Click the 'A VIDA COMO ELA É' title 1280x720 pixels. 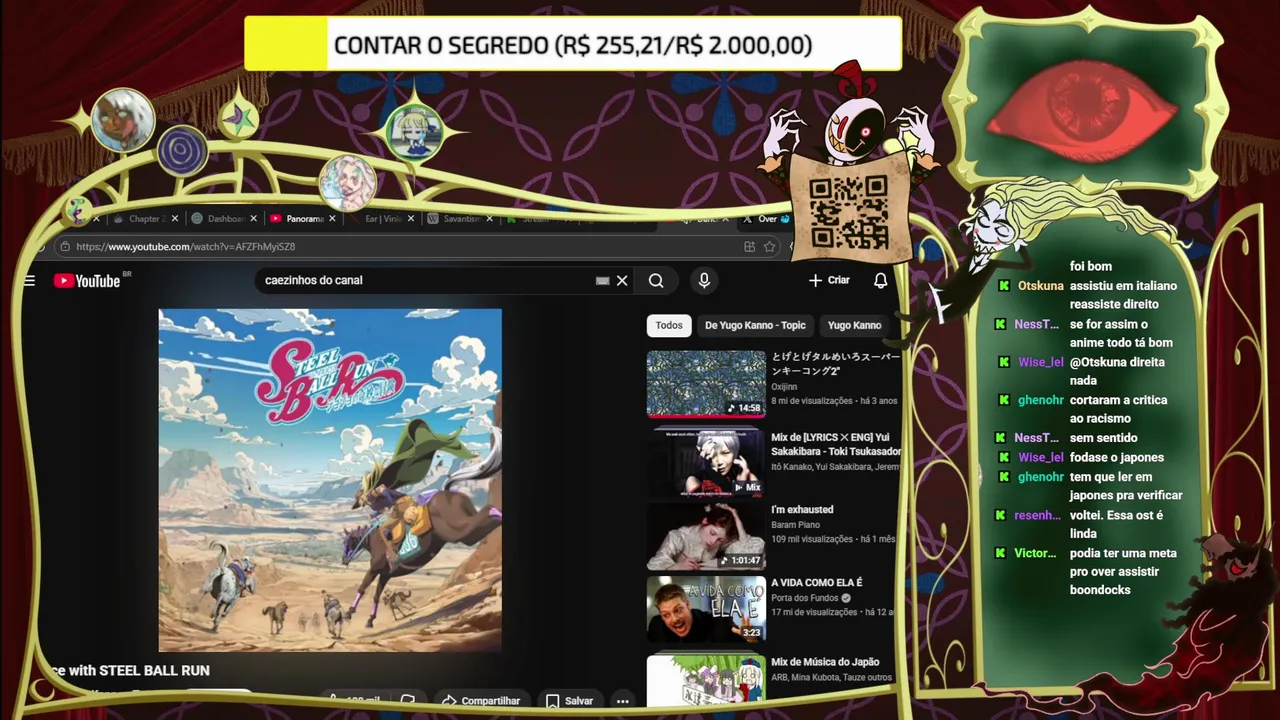(816, 583)
